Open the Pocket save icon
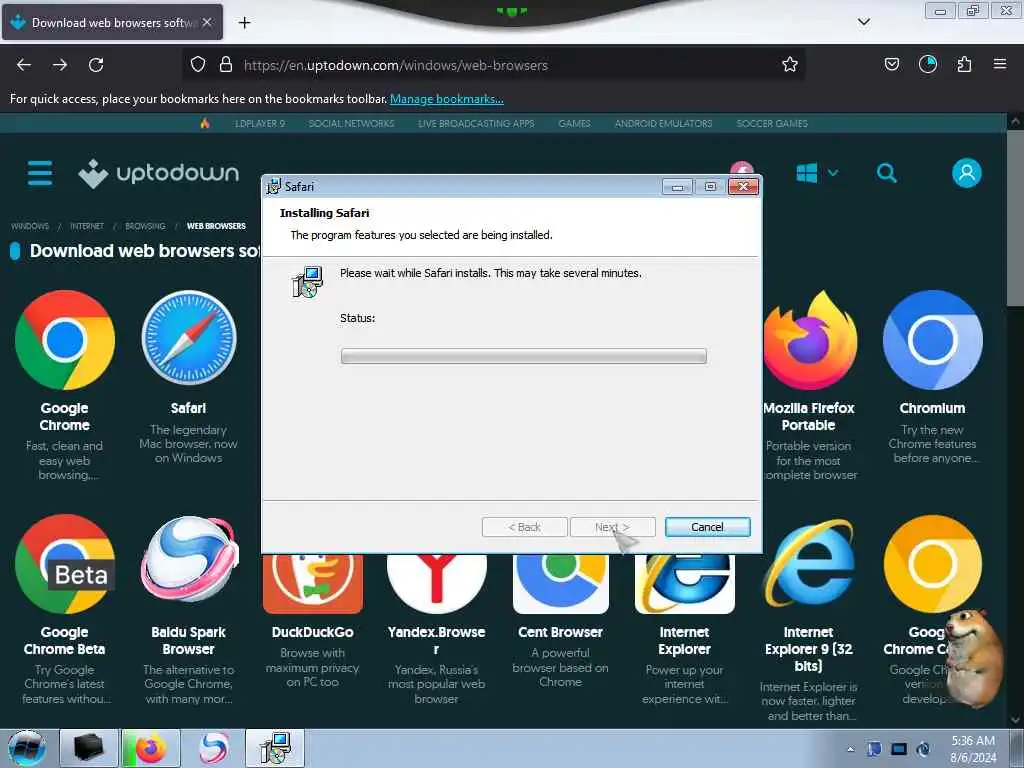The image size is (1024, 768). (891, 64)
